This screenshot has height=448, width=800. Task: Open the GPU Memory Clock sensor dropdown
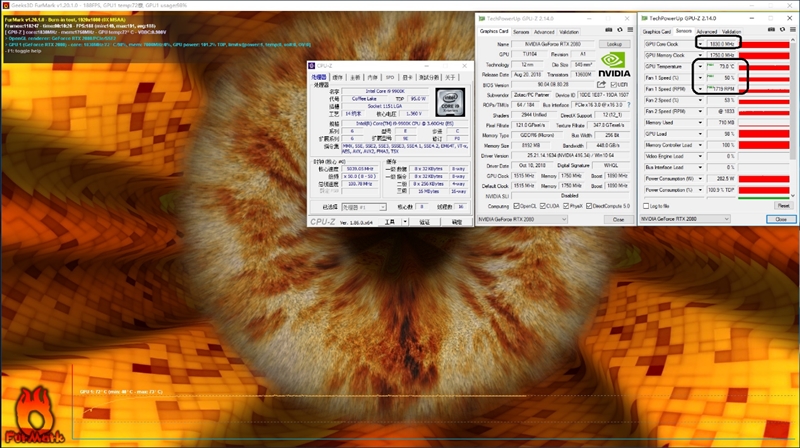coord(700,55)
